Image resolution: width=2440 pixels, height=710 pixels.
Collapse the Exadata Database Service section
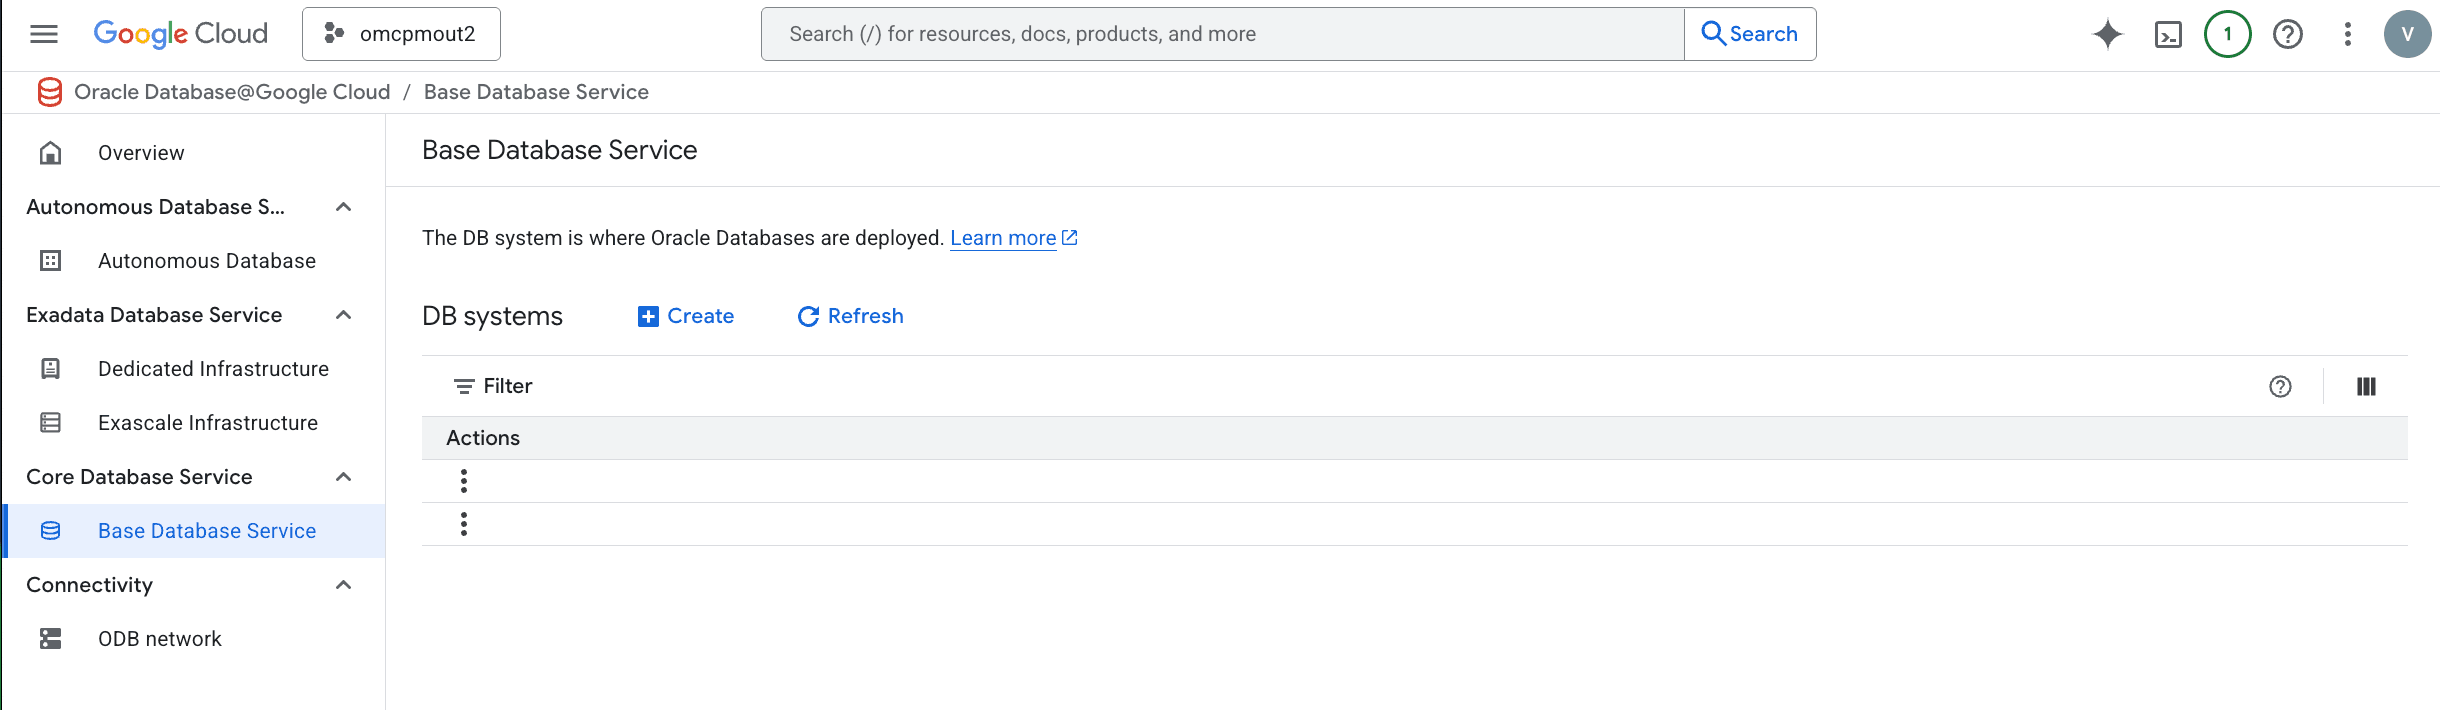pyautogui.click(x=344, y=315)
